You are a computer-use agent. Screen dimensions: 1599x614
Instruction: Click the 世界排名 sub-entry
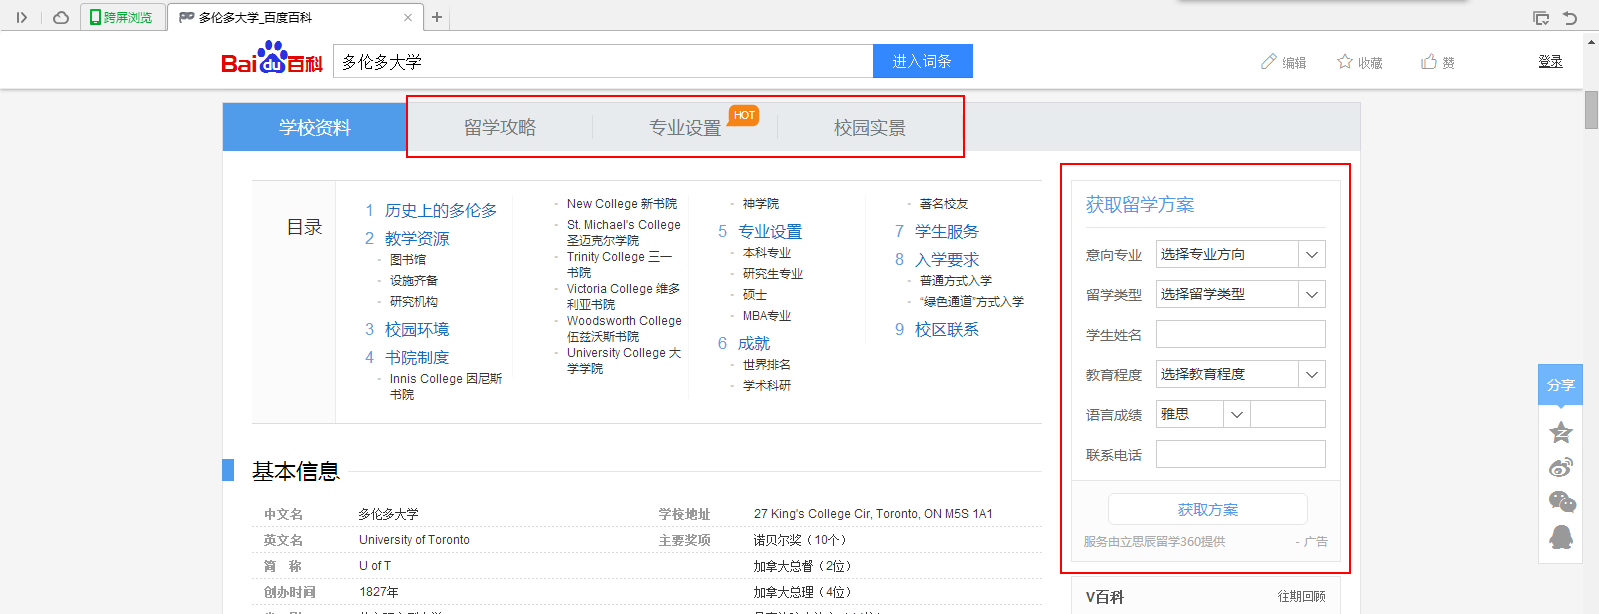coord(767,364)
